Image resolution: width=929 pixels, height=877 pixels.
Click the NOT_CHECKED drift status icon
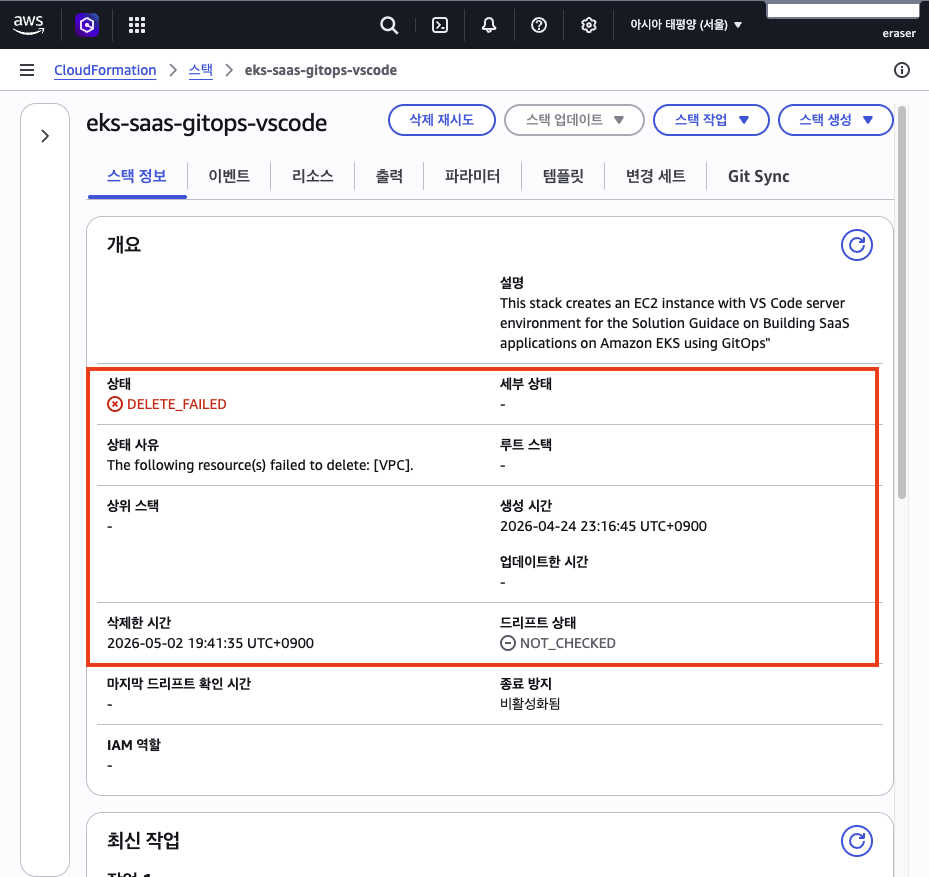coord(508,643)
